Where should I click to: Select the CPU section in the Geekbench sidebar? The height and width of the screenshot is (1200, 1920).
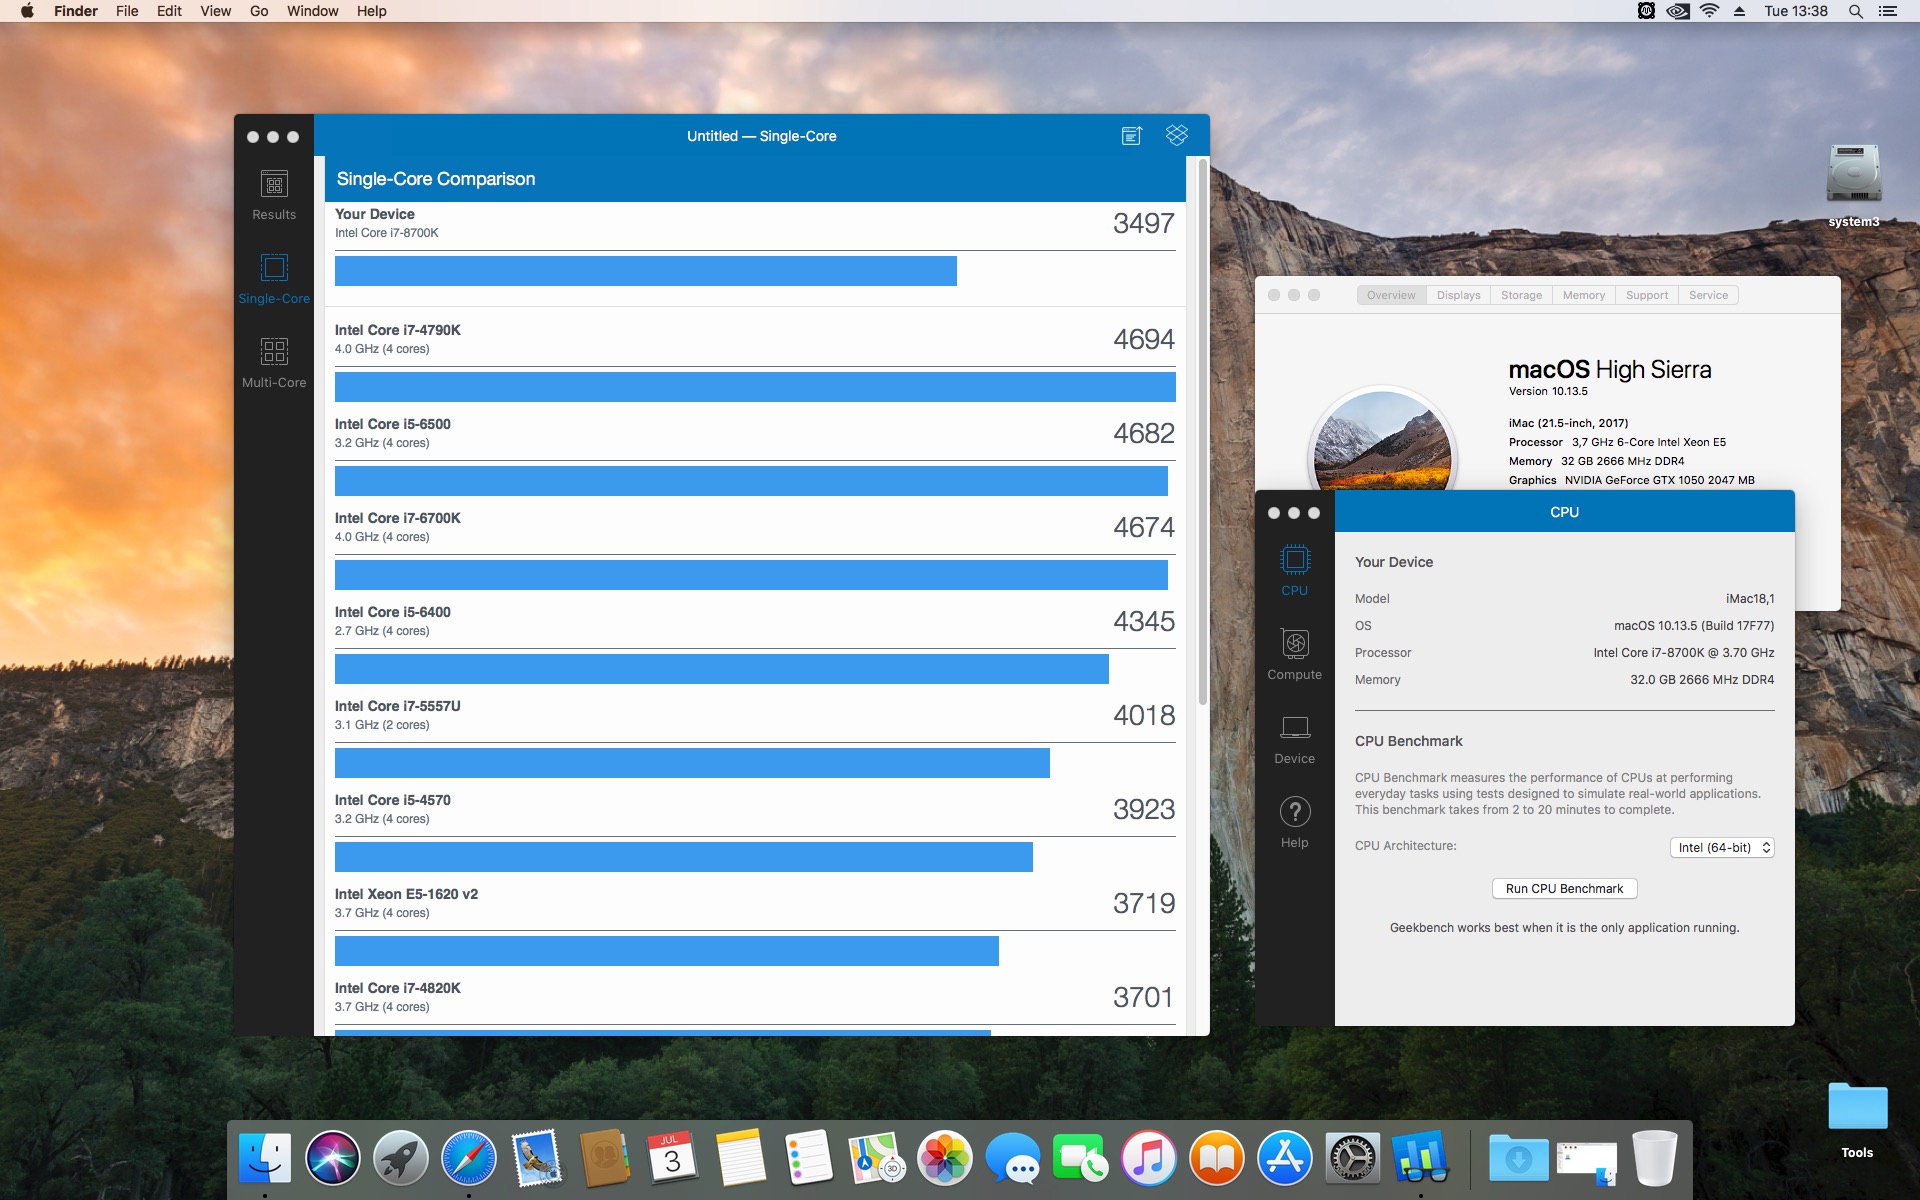click(1294, 571)
